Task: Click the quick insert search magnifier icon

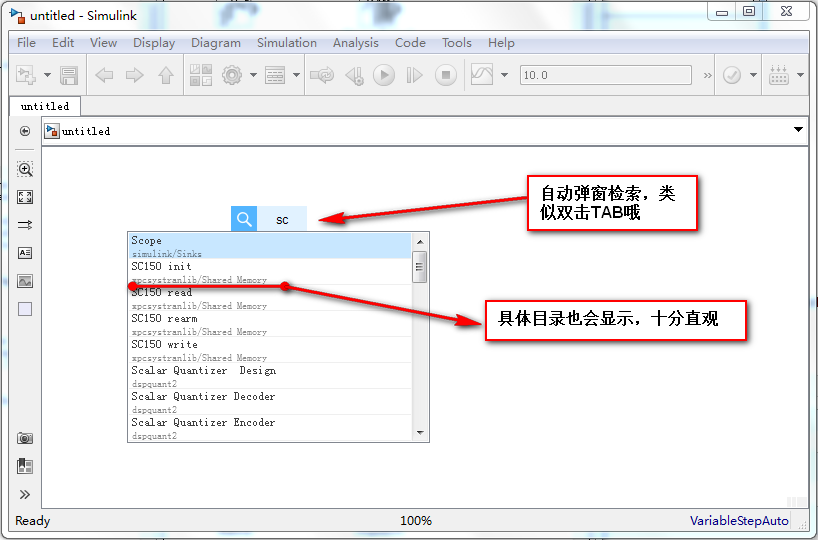Action: (x=244, y=219)
